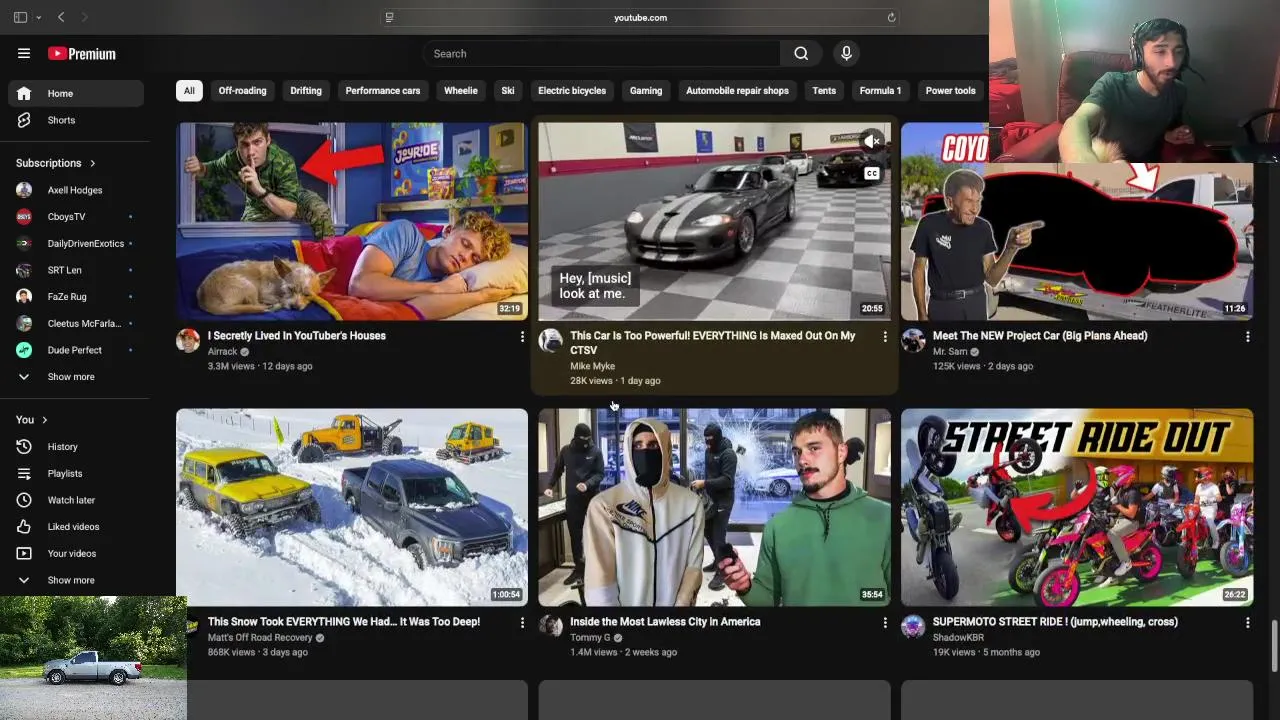Show more under the You section
The height and width of the screenshot is (720, 1280).
(76, 580)
